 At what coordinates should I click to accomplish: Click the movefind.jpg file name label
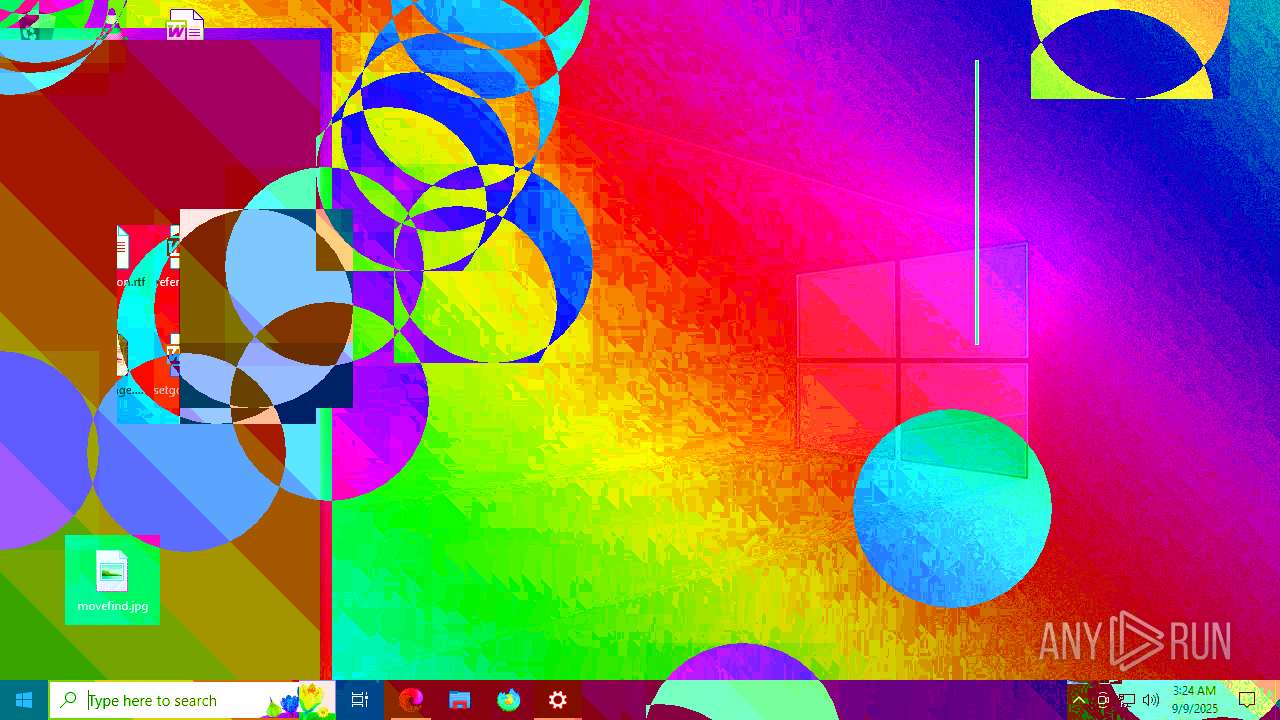tap(112, 606)
